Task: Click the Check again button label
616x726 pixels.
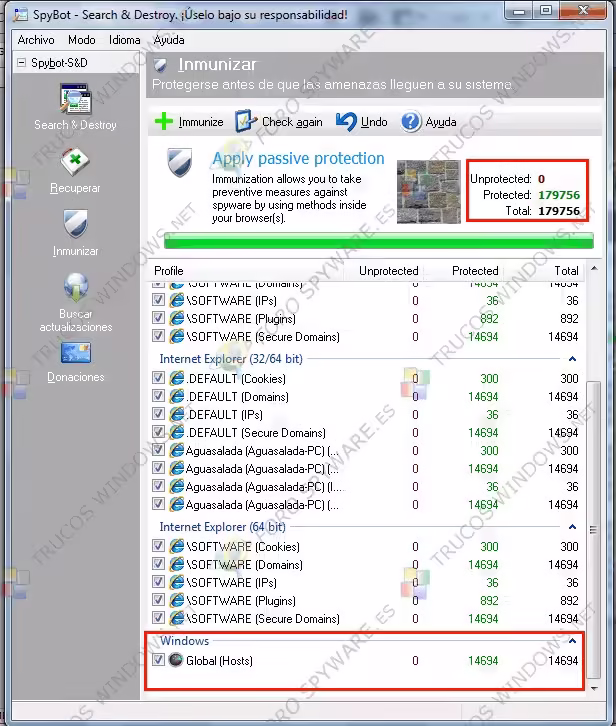Action: click(292, 122)
